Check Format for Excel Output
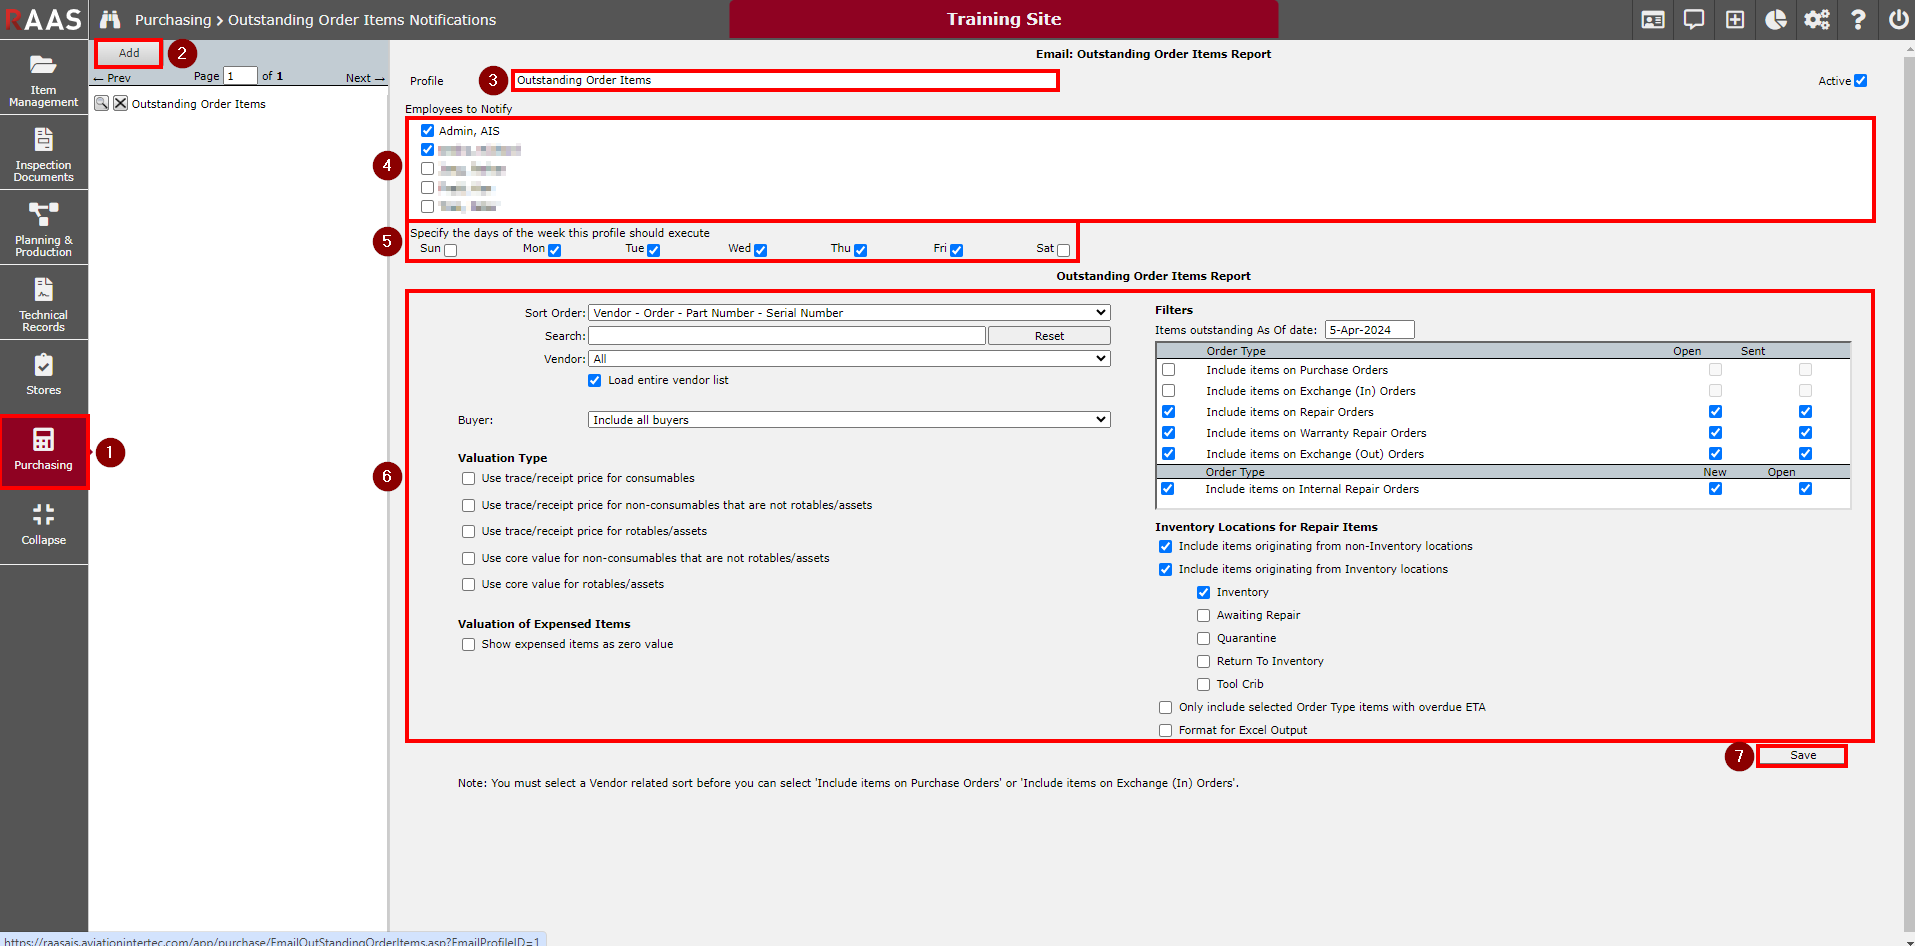Screen dimensions: 1915x946 coord(1165,731)
